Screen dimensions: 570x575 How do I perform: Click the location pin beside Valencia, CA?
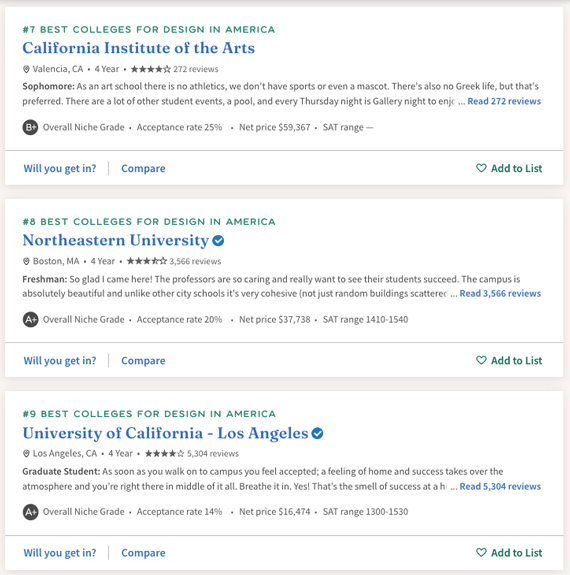(26, 69)
